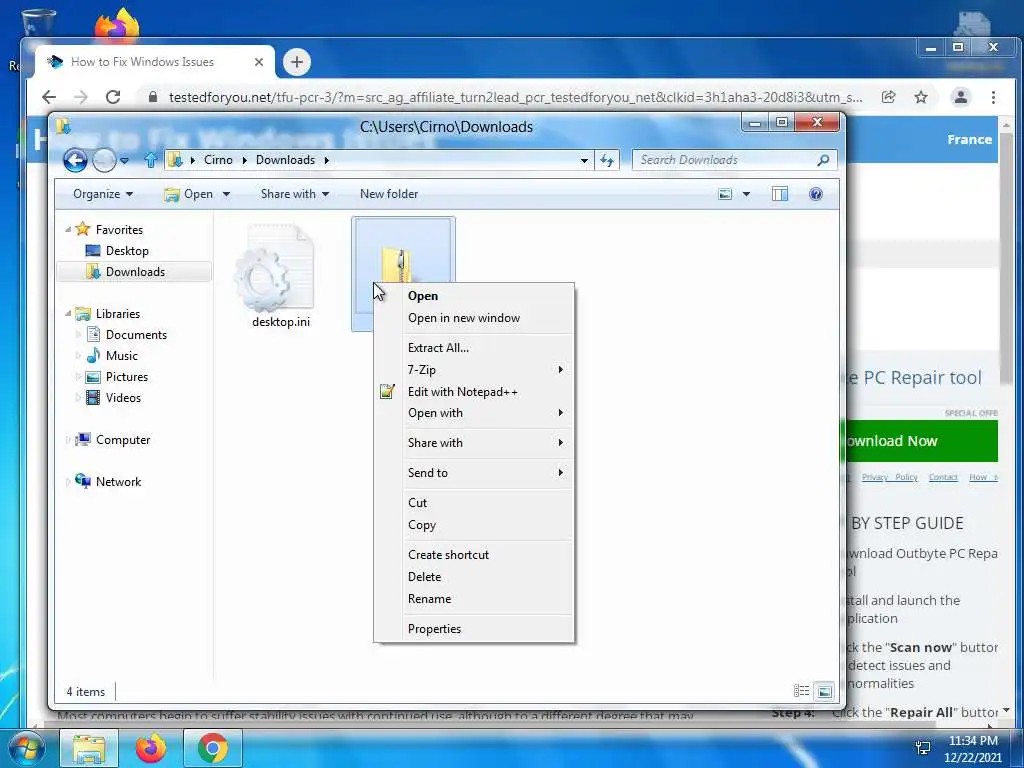Screen dimensions: 1024x768
Task: Click Open in Explorer toolbar
Action: coord(189,194)
